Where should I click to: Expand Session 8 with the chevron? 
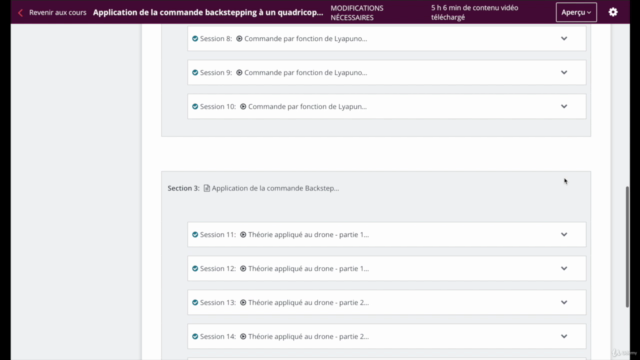564,38
